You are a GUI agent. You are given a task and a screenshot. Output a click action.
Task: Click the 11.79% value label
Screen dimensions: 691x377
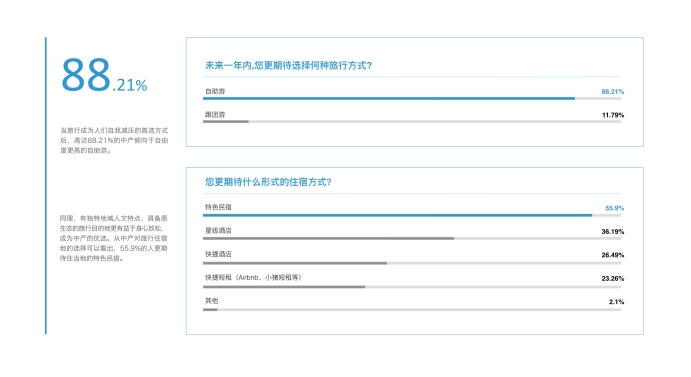(x=613, y=115)
